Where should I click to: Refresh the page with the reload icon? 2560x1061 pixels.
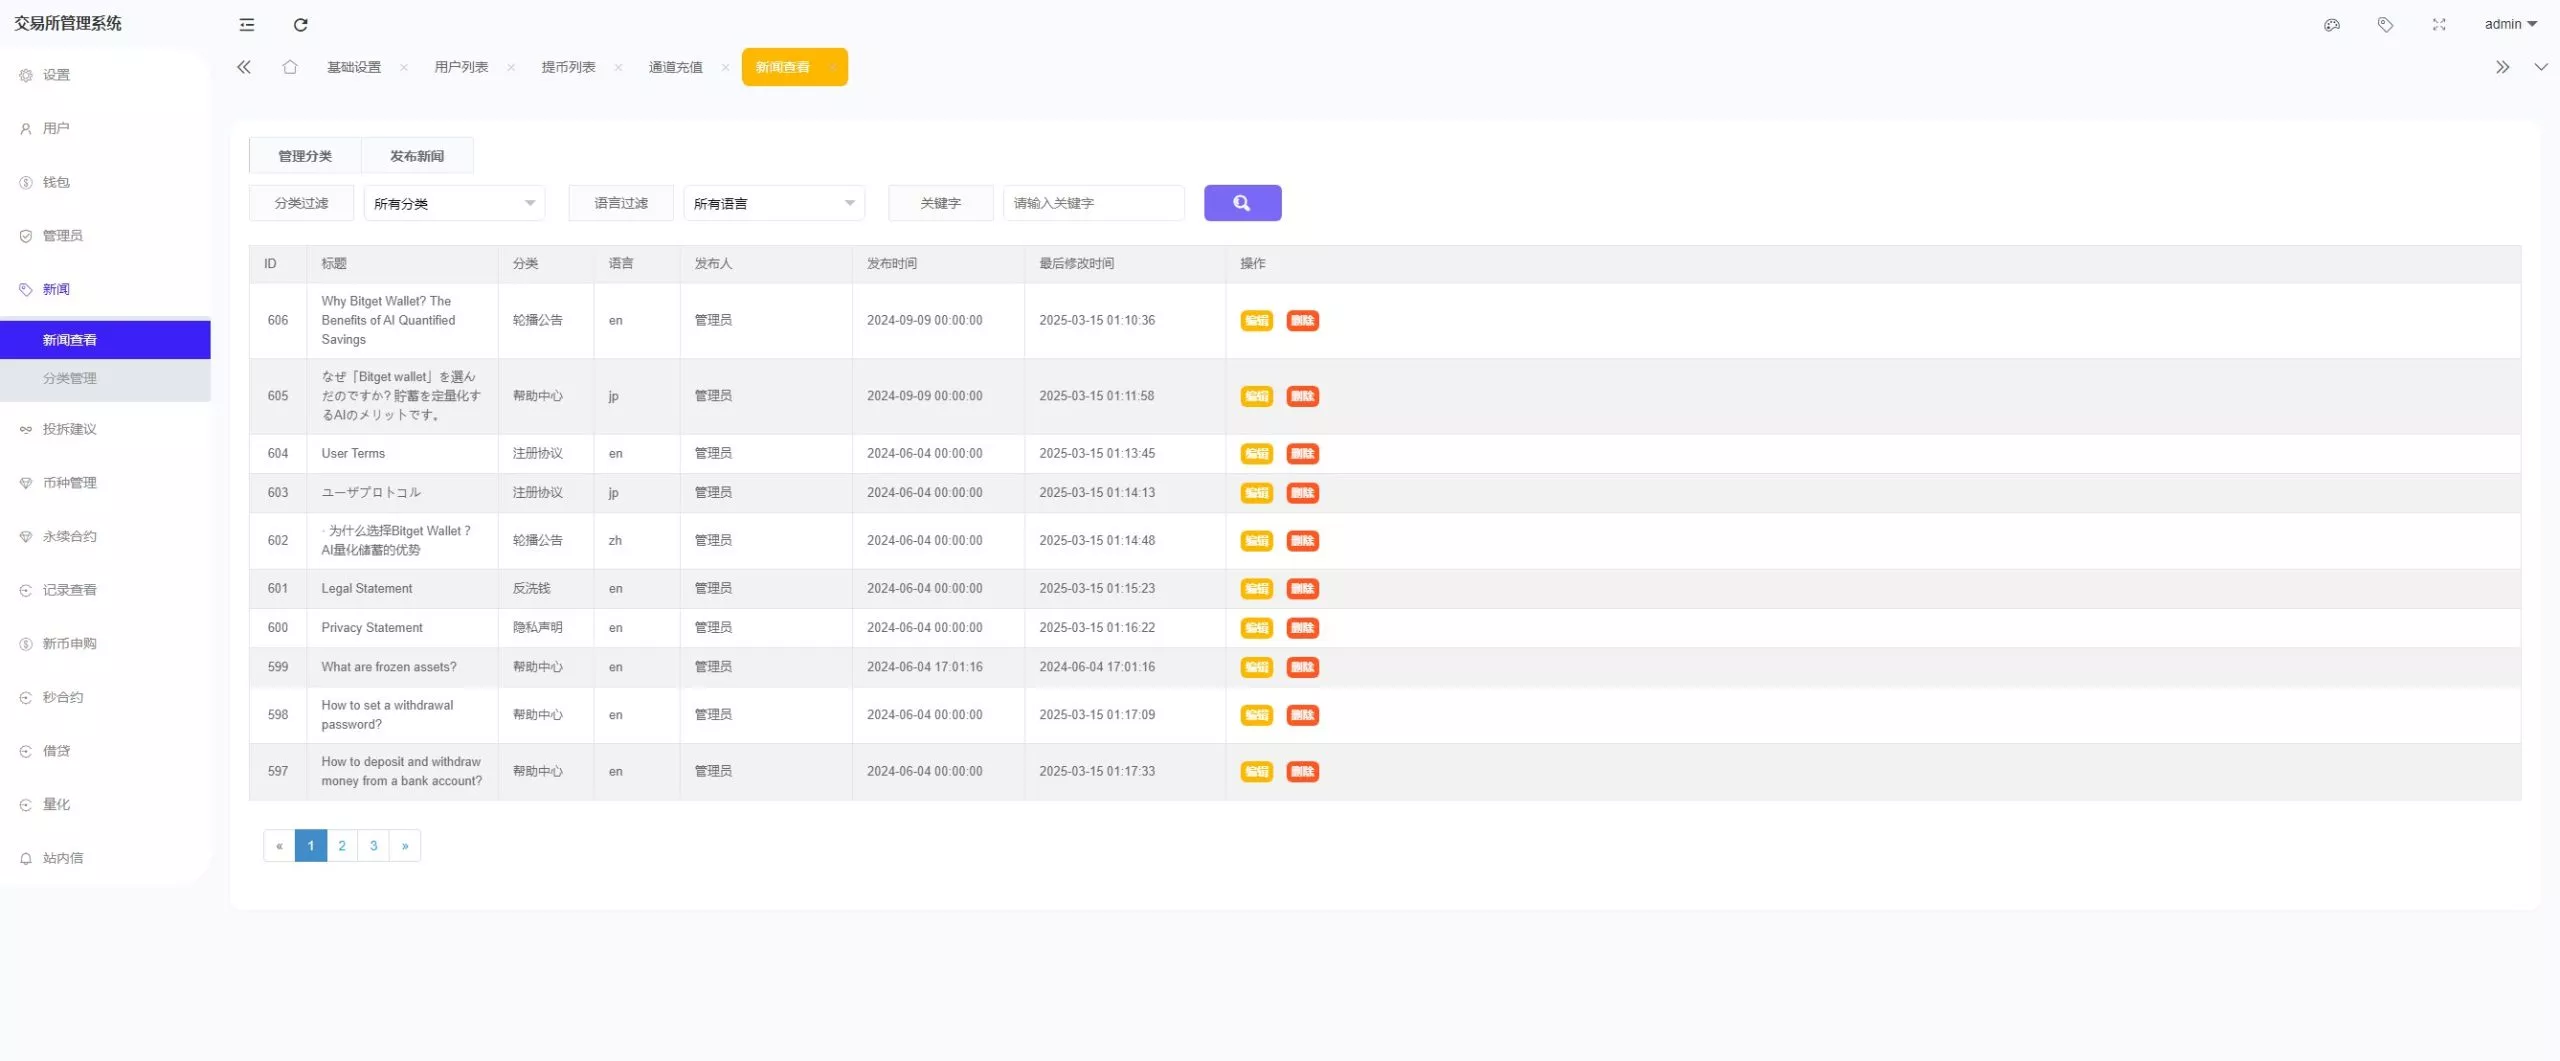[x=300, y=25]
